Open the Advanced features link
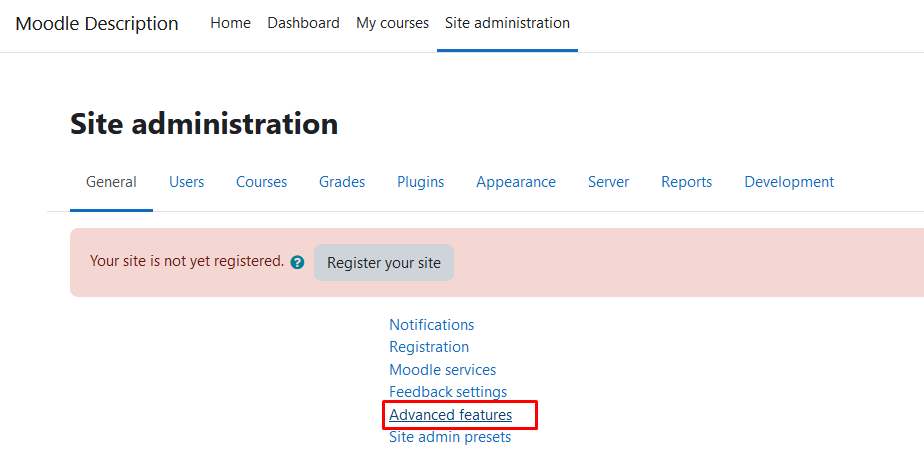 450,415
